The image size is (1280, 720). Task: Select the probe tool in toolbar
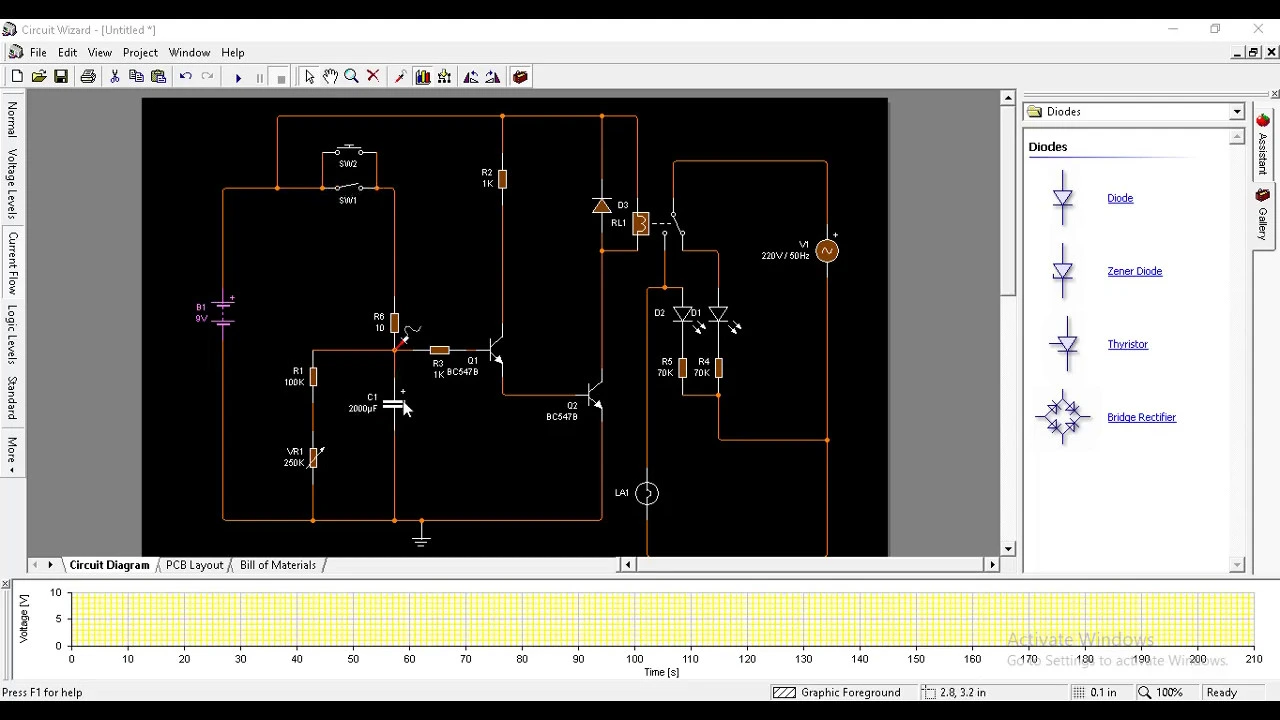coord(400,77)
